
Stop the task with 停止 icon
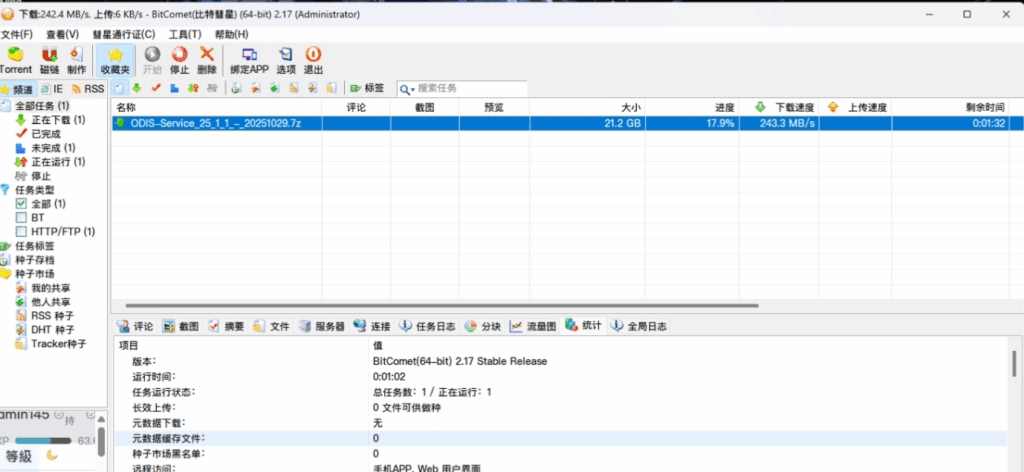[180, 59]
